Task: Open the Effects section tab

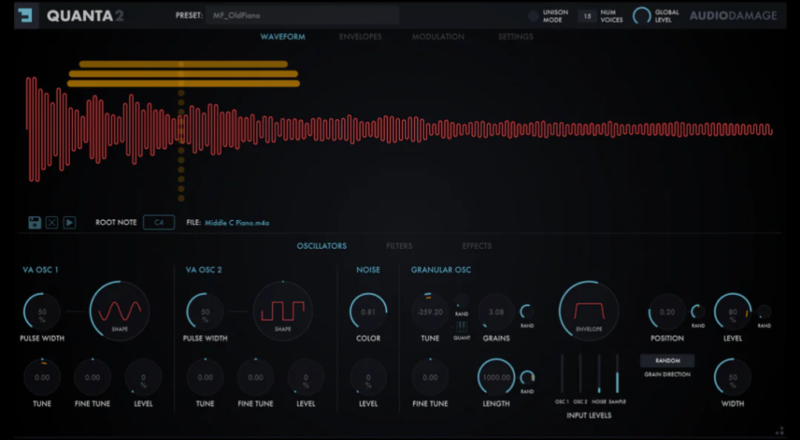Action: pos(476,246)
